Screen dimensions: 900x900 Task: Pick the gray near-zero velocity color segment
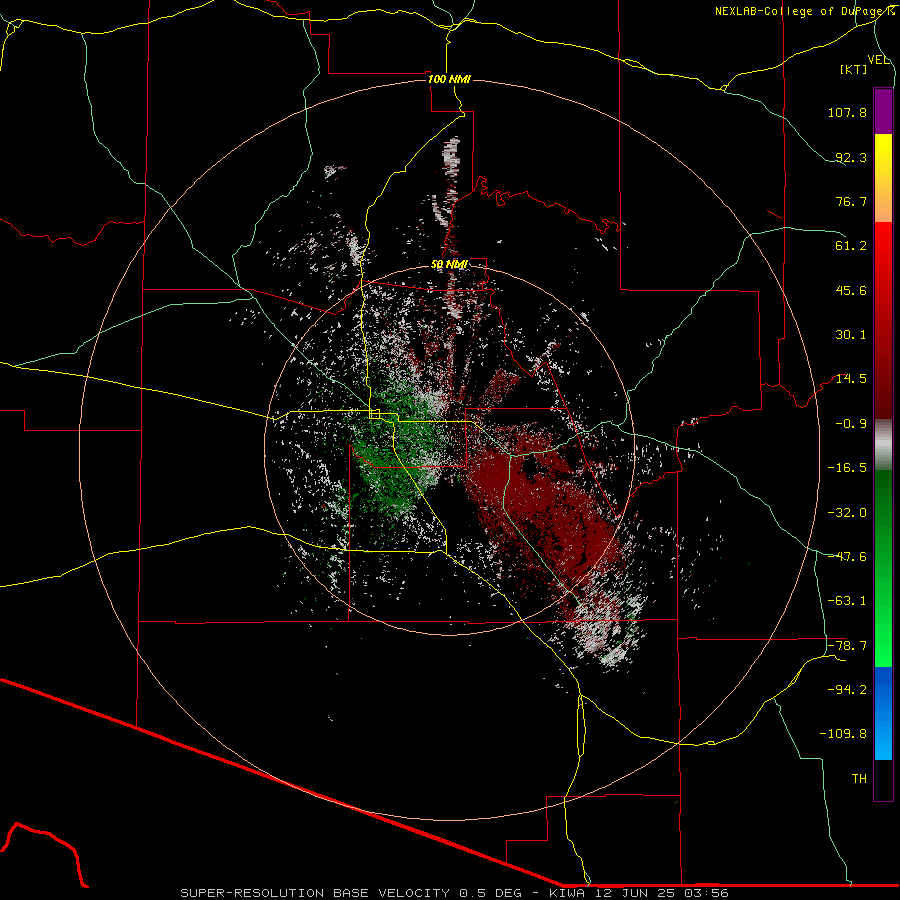pos(883,445)
